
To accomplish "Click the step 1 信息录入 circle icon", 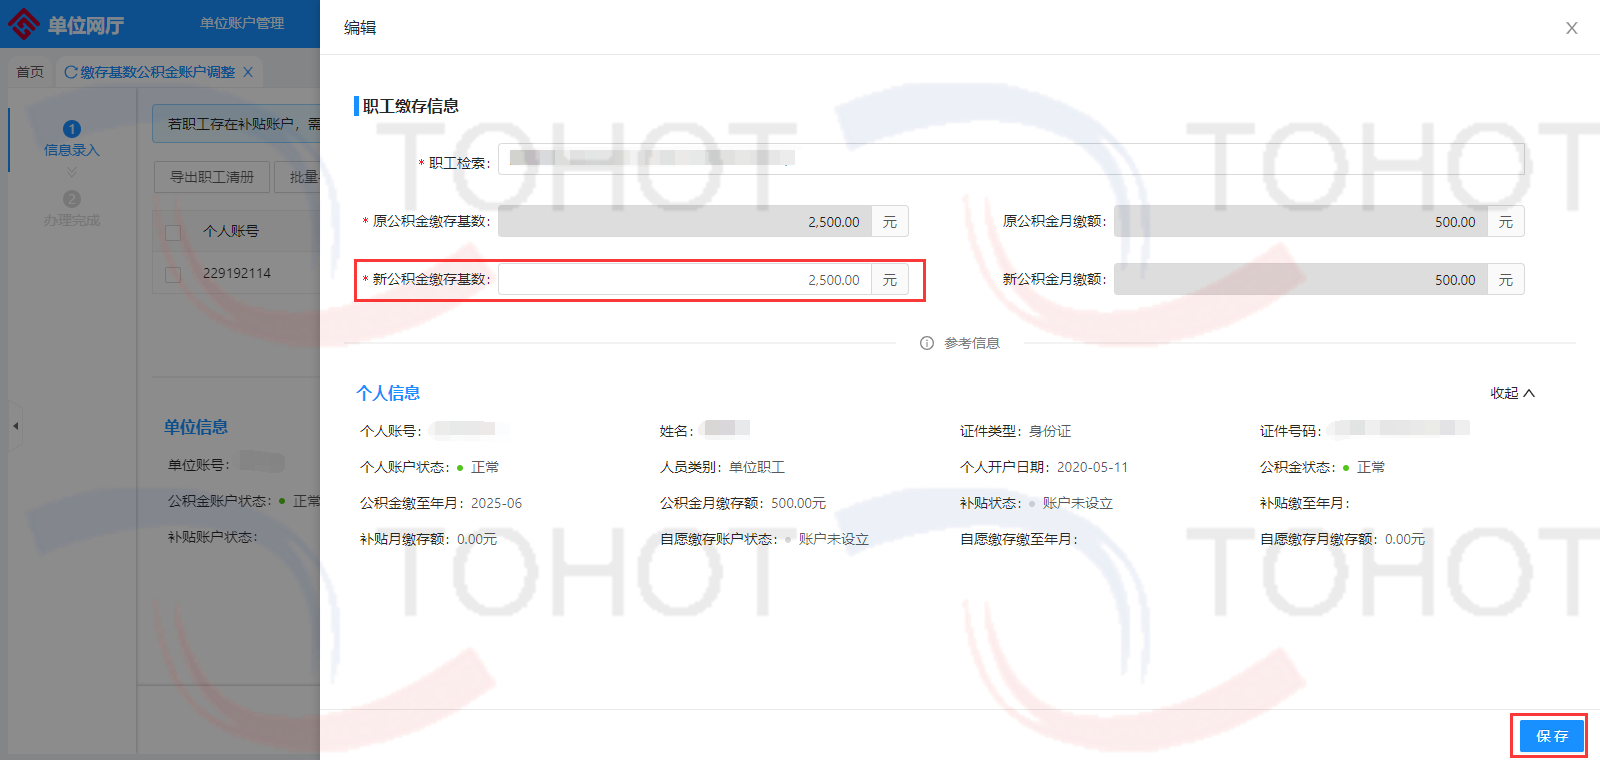I will [72, 129].
